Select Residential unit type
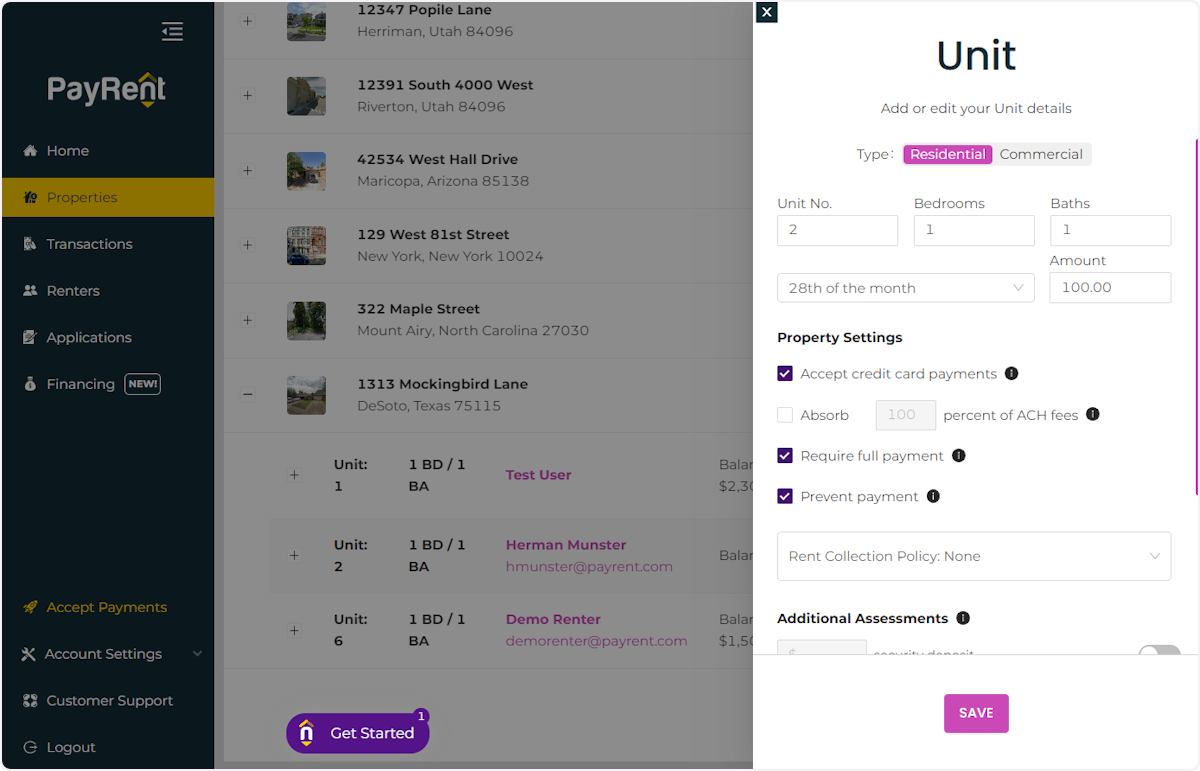The height and width of the screenshot is (771, 1200). coord(948,154)
